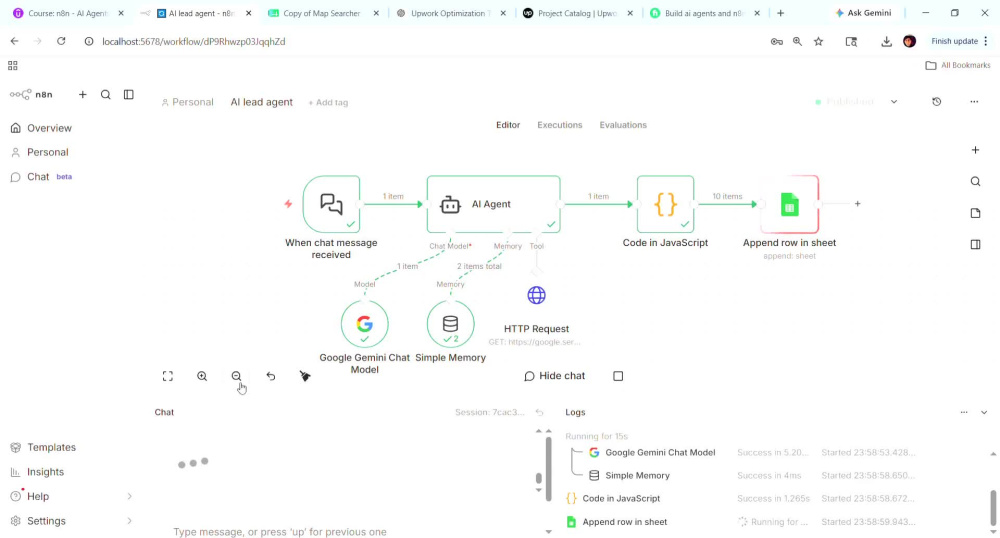Screen dimensions: 1000x538
Task: Expand the Help submenu
Action: [129, 496]
